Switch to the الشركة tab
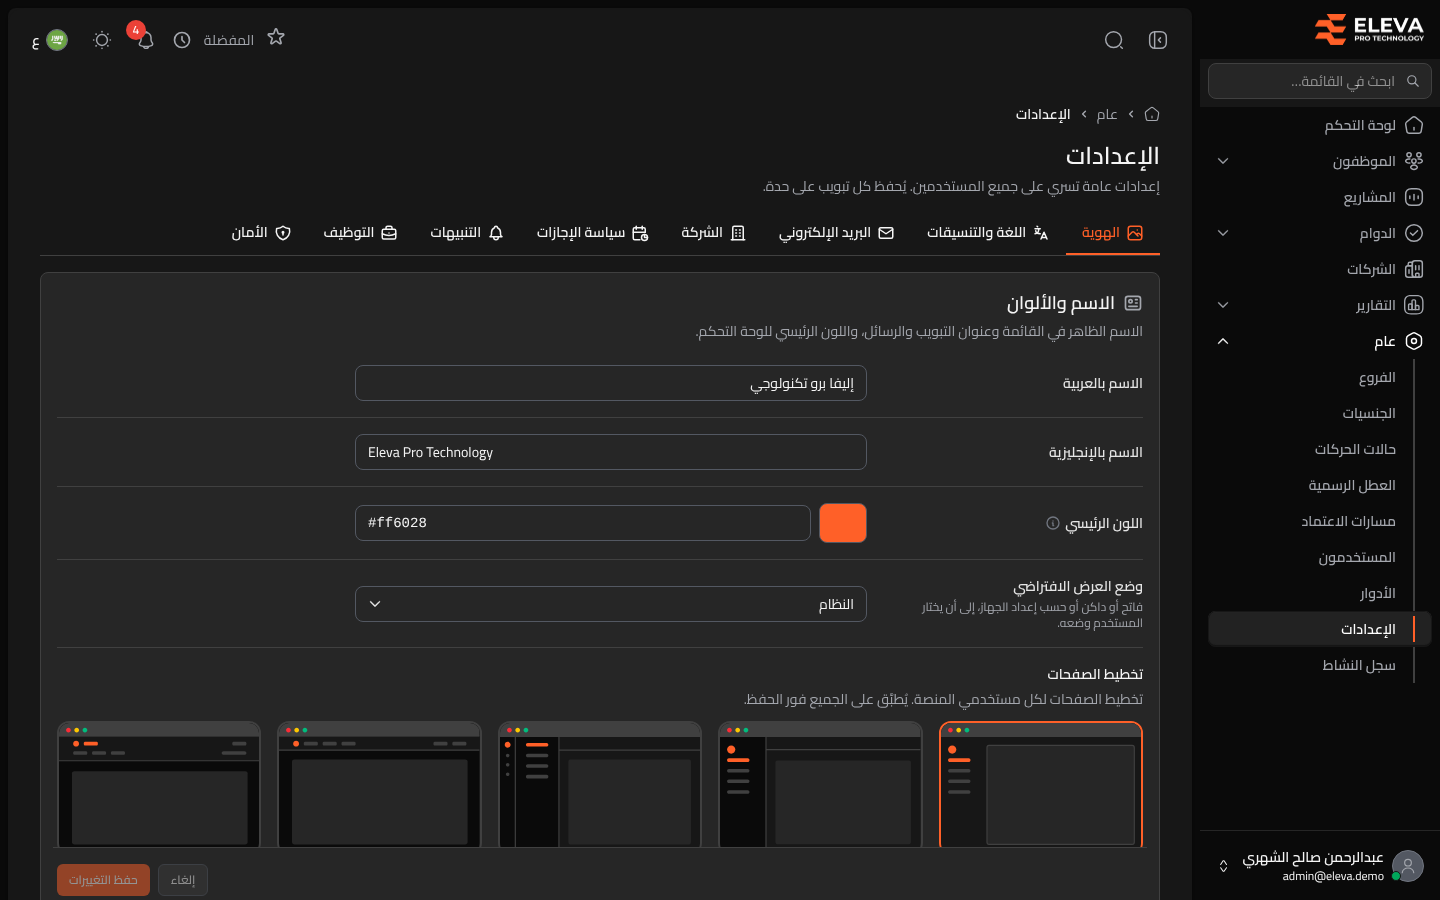This screenshot has width=1440, height=900. tap(713, 233)
